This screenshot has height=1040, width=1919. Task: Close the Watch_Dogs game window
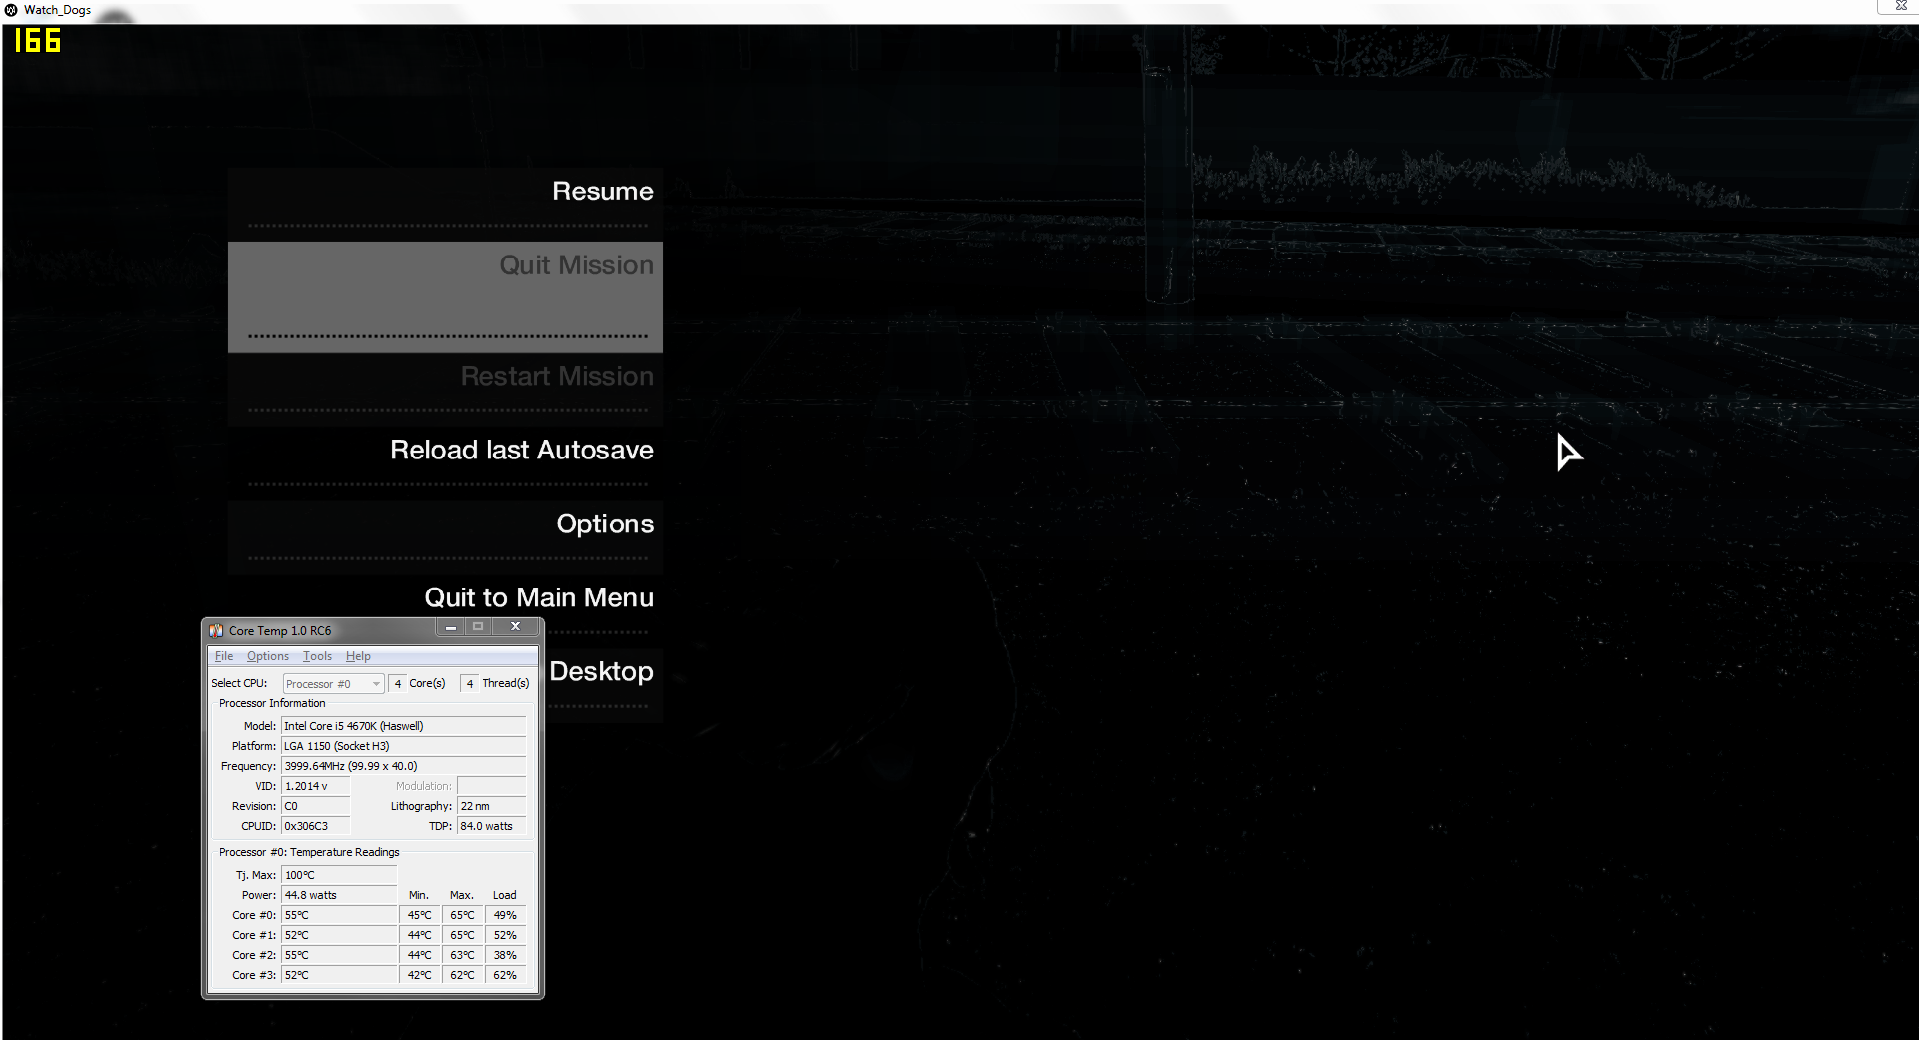coord(1900,6)
